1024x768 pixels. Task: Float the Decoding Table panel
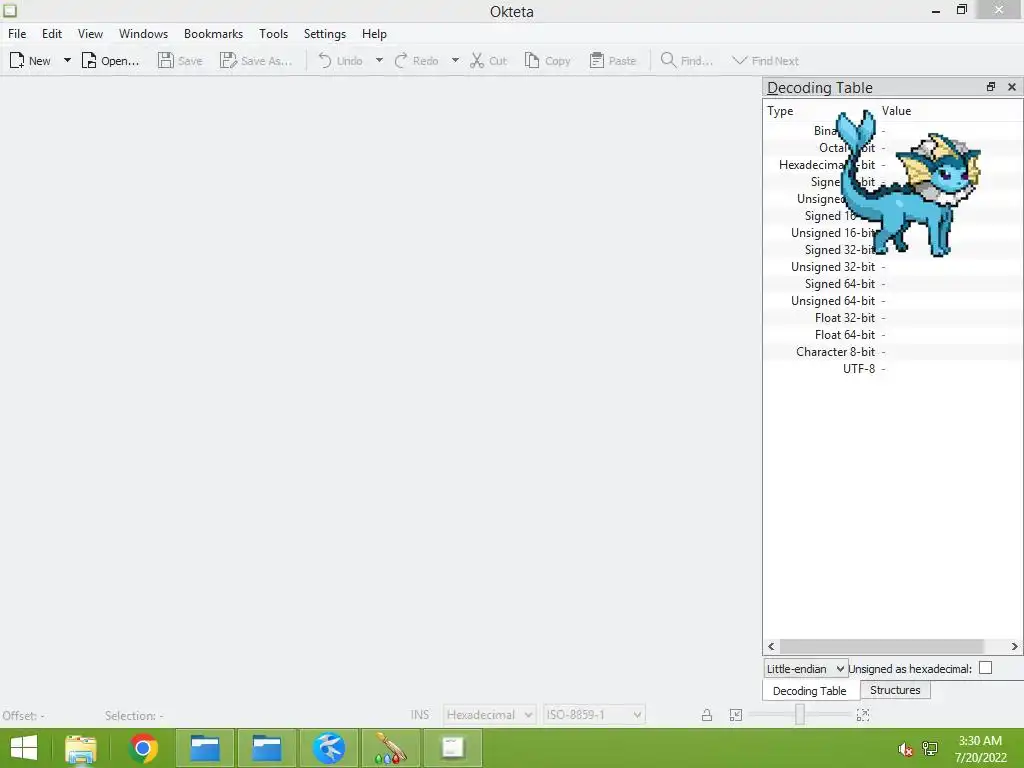coord(991,87)
